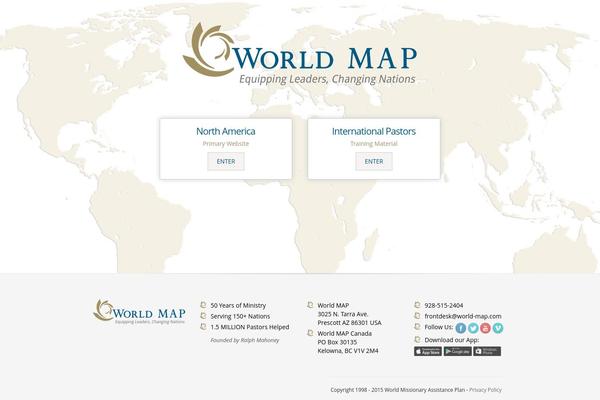Click the 'Training Material' subtitle
The width and height of the screenshot is (600, 400).
click(374, 144)
